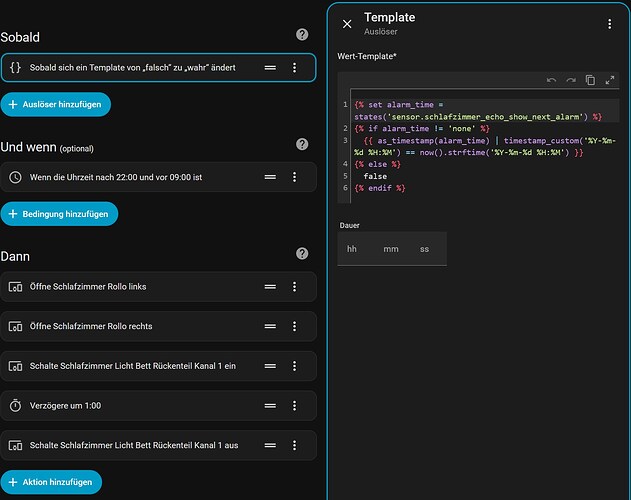Click the device icon of Rollo rechts action
631x500 pixels.
coord(15,326)
